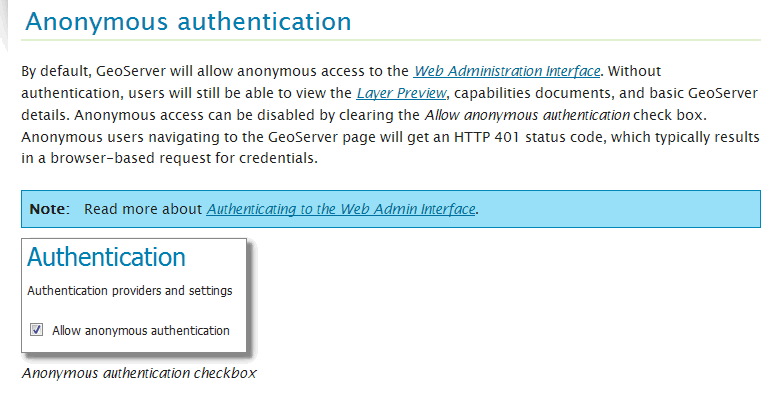Click the basic GeoServer details phrase

(389, 104)
